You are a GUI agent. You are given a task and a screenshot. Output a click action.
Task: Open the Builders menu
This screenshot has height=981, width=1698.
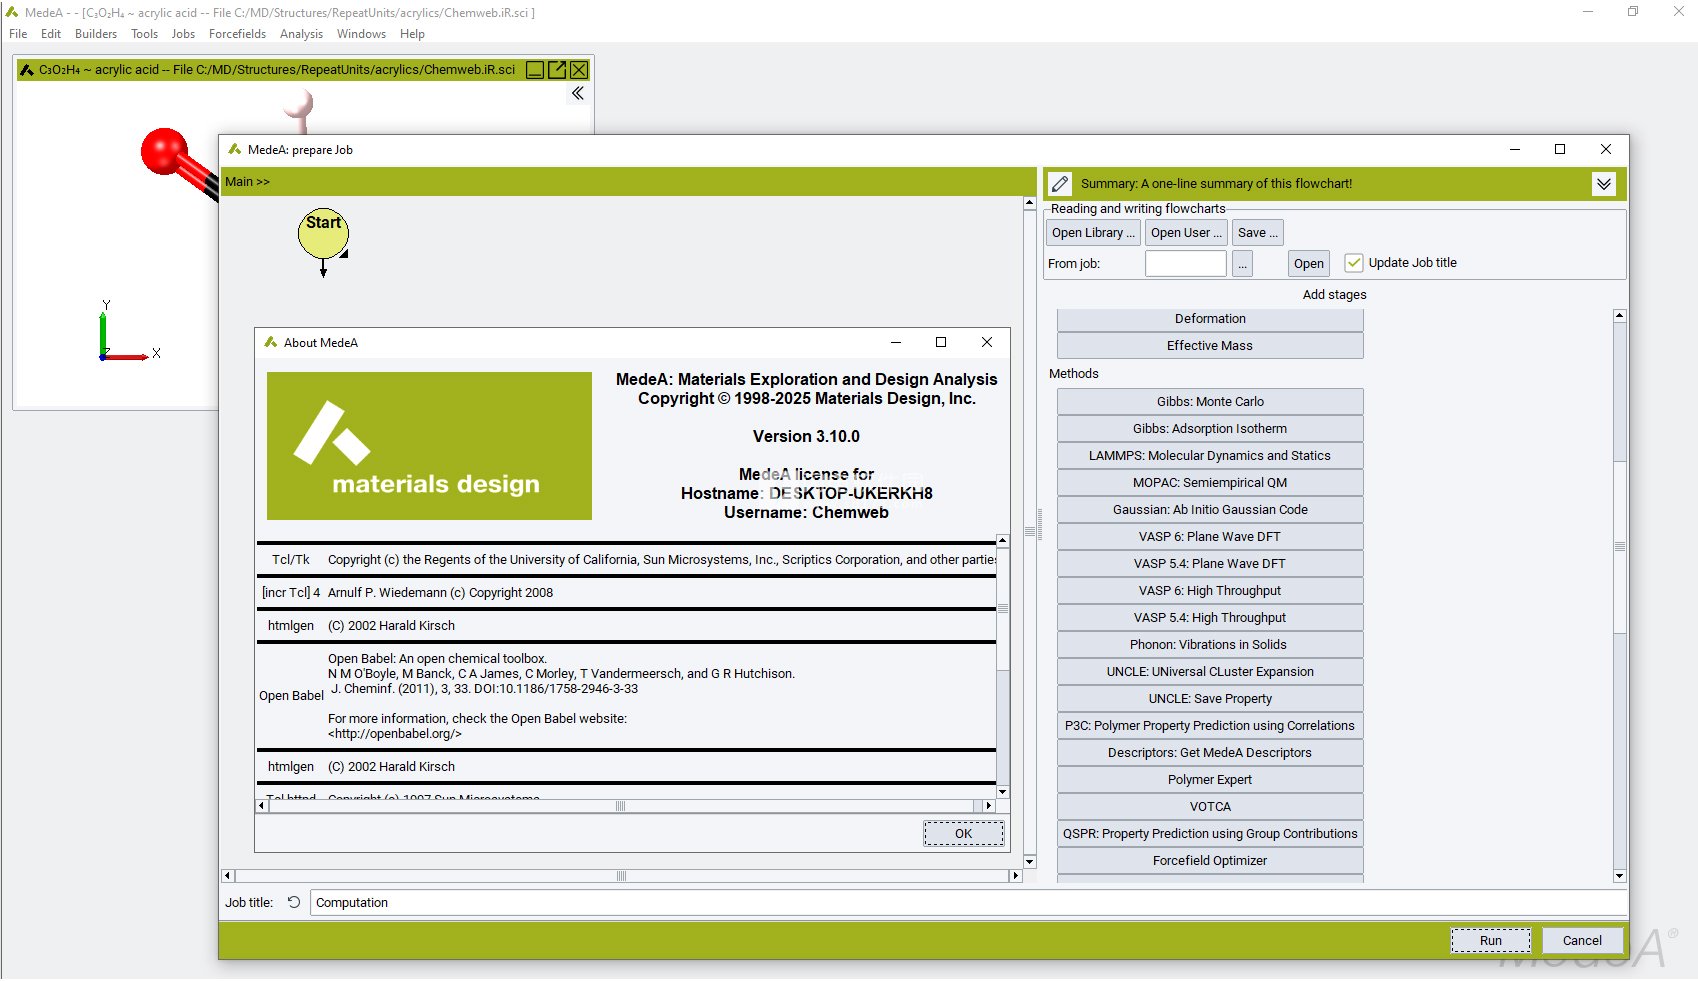[x=96, y=34]
